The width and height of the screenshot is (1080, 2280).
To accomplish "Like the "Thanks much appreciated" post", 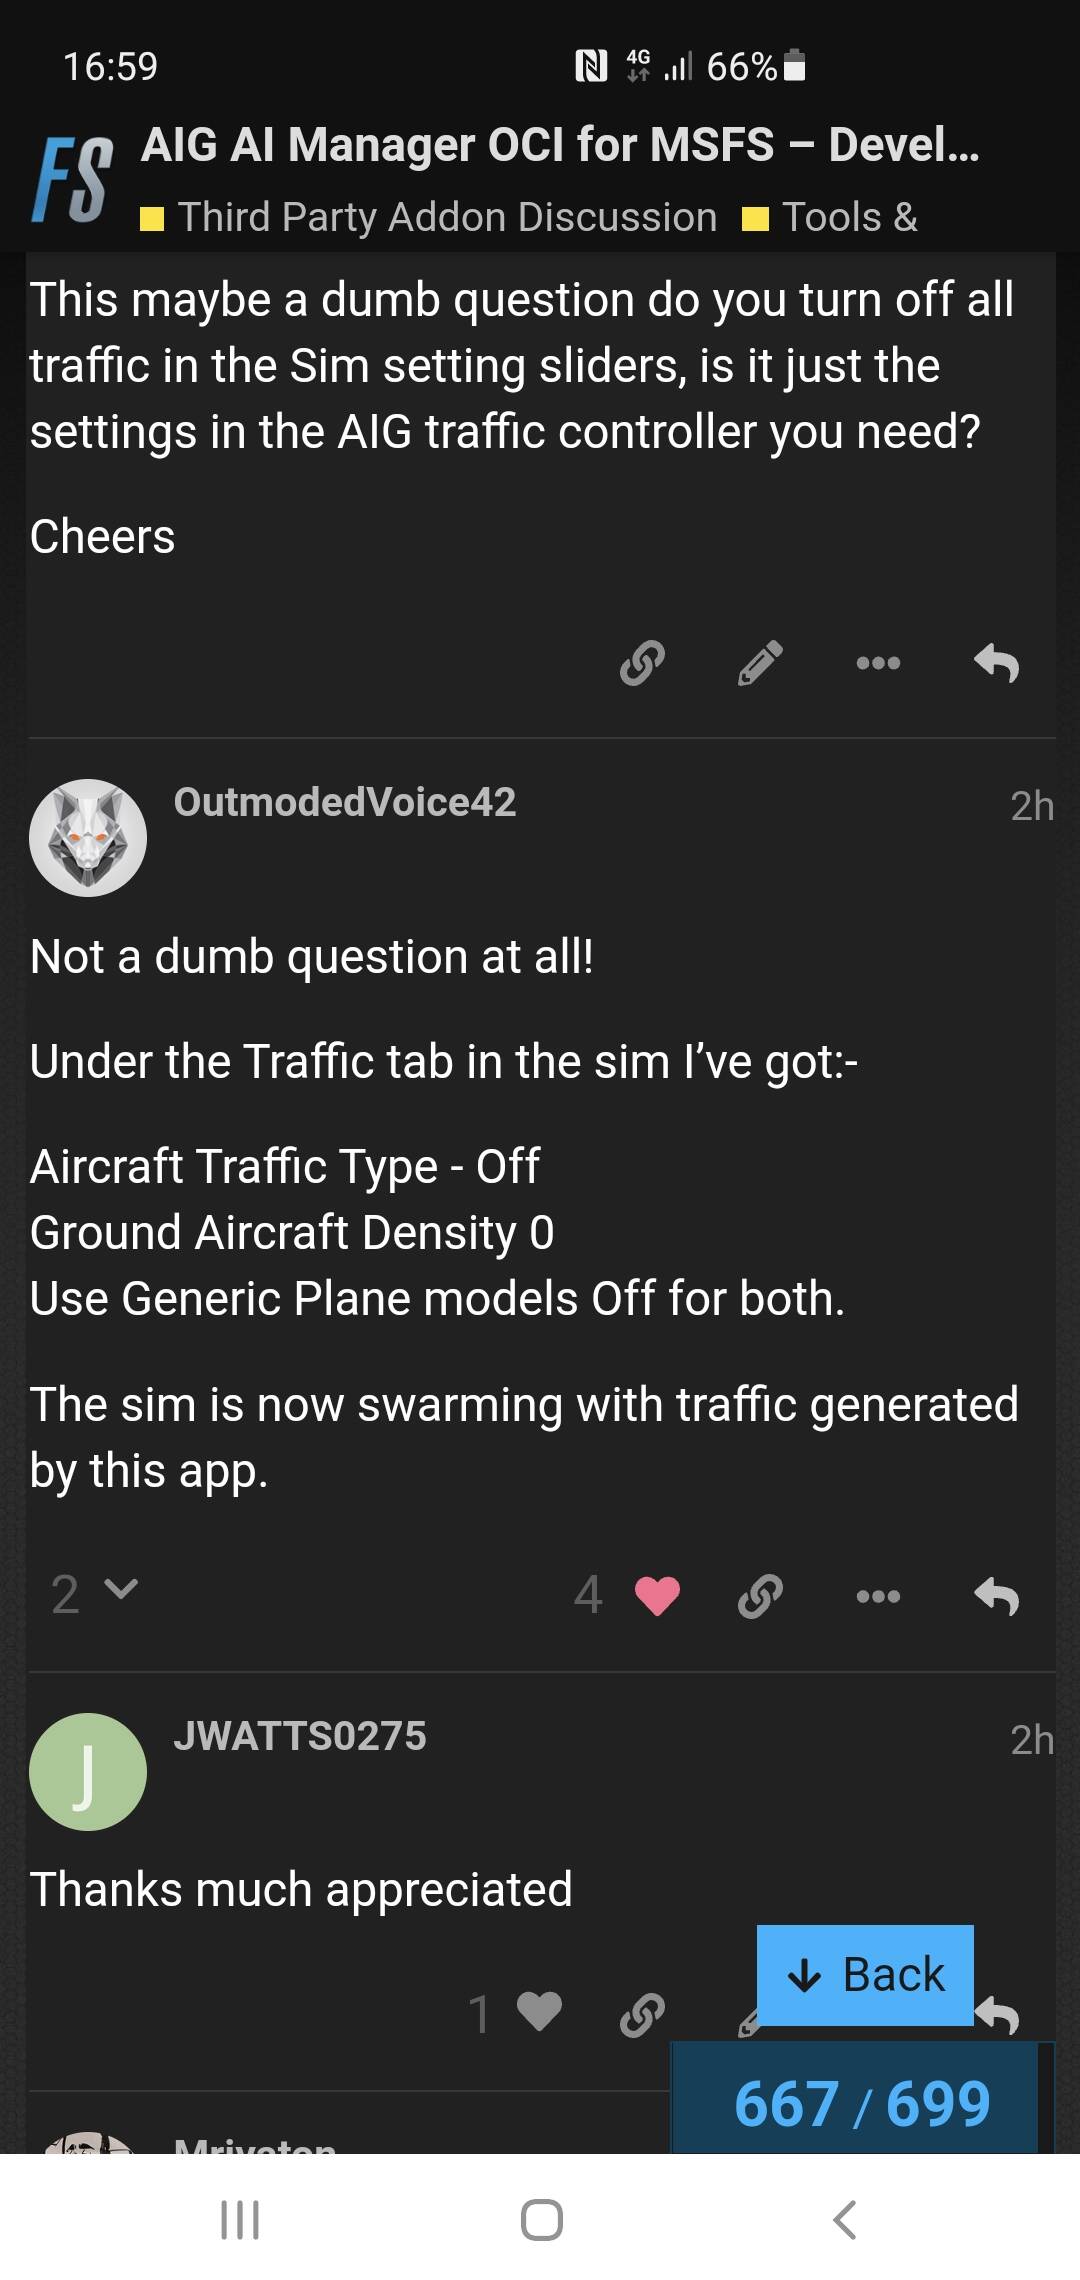I will [x=540, y=2012].
